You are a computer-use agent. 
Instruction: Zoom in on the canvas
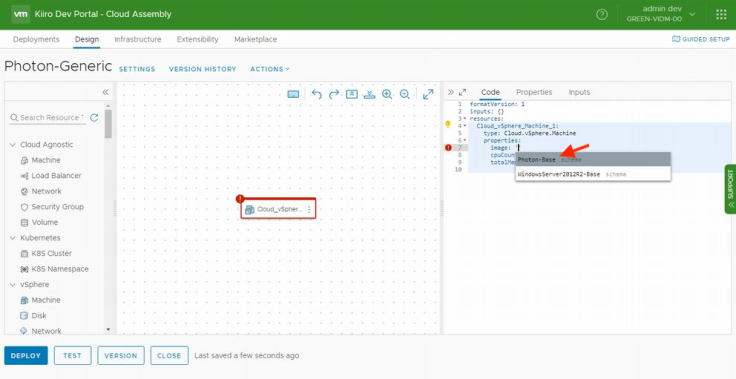click(x=387, y=94)
